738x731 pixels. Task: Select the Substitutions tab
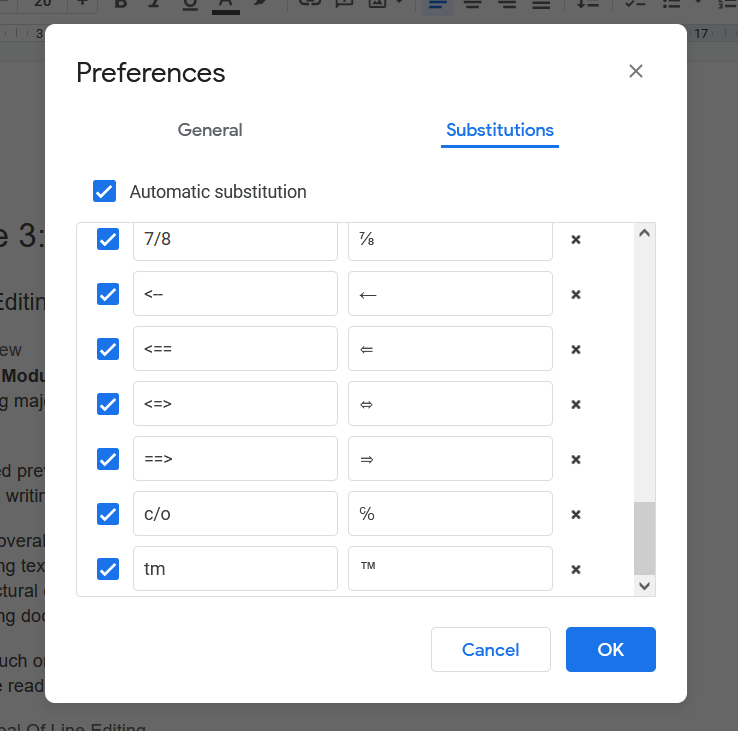[500, 130]
